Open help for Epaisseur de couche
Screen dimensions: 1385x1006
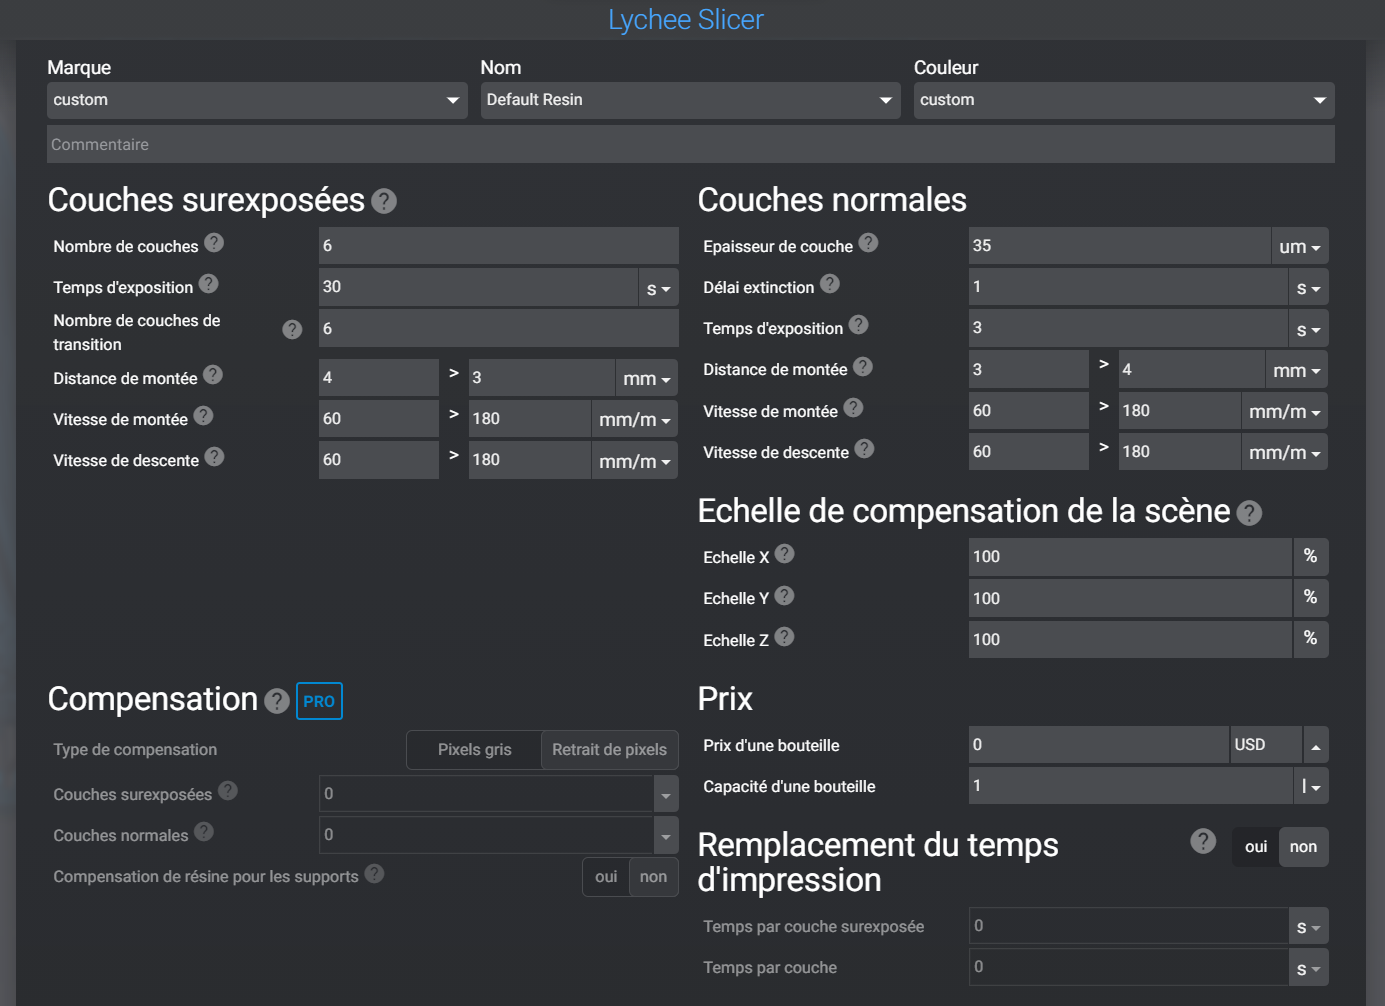pyautogui.click(x=868, y=243)
